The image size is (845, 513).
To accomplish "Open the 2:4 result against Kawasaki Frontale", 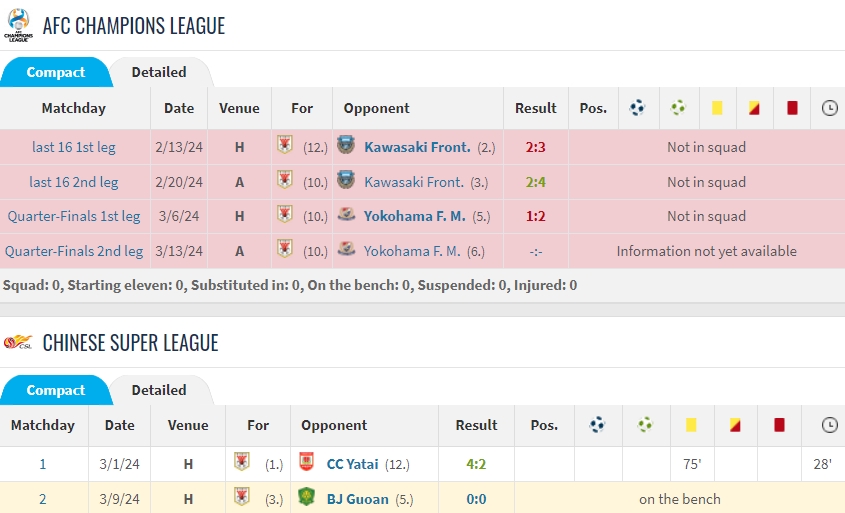I will pyautogui.click(x=534, y=182).
